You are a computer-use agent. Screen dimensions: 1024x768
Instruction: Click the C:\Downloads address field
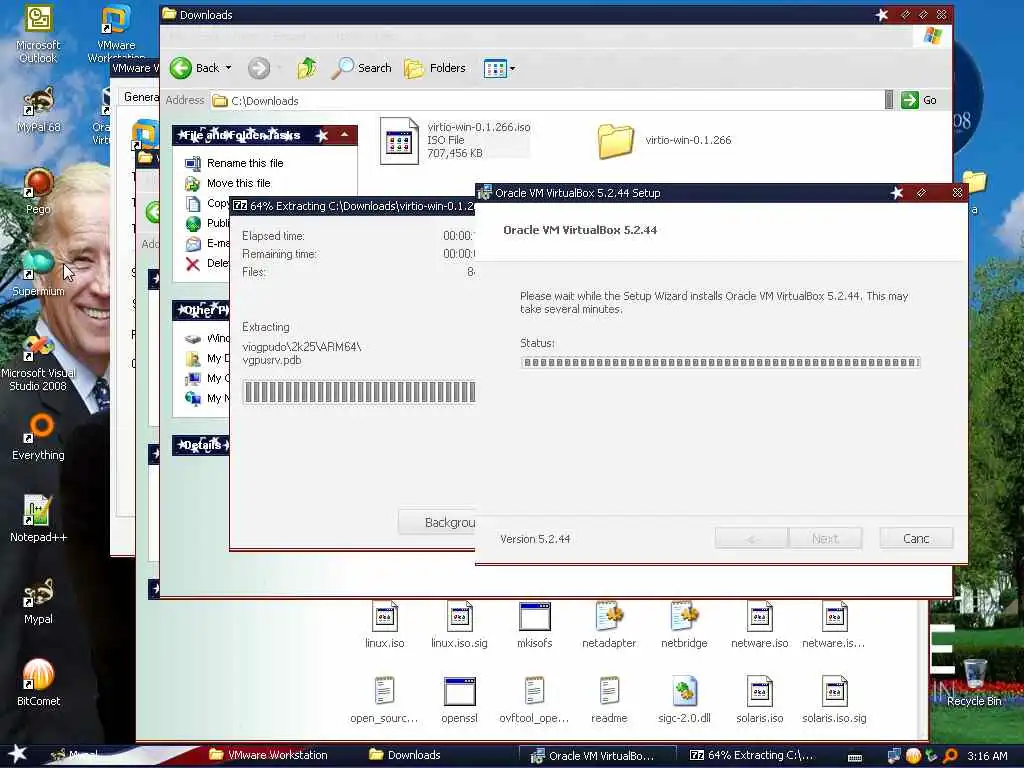pyautogui.click(x=547, y=101)
